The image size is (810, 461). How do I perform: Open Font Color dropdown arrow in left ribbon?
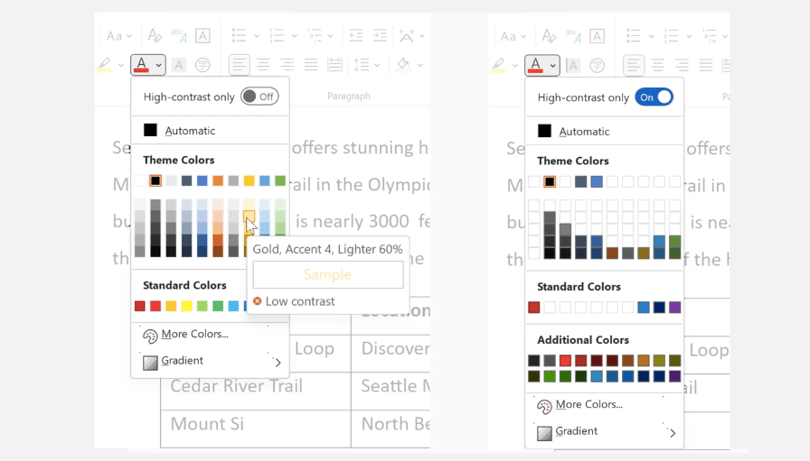click(x=159, y=65)
